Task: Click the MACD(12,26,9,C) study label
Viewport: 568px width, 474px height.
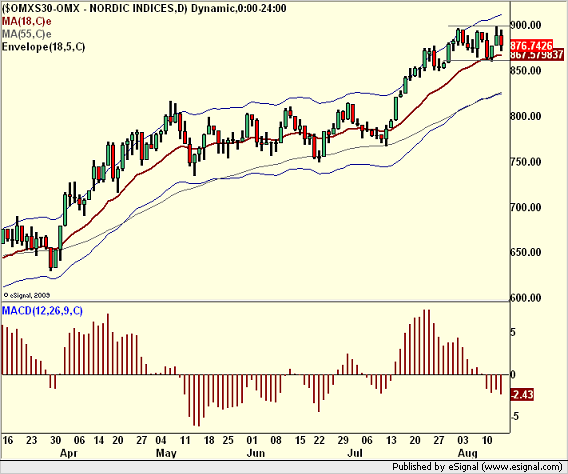Action: [42, 311]
